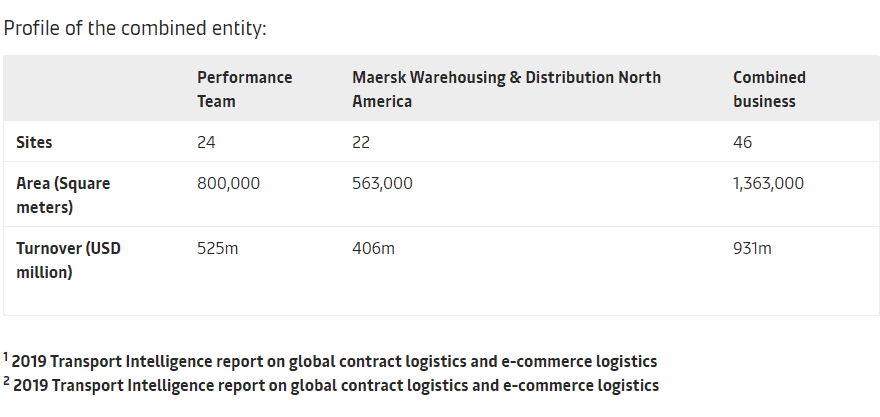Select the 1,363,000 combined area cell
Screen dimensions: 880x417
pos(768,184)
